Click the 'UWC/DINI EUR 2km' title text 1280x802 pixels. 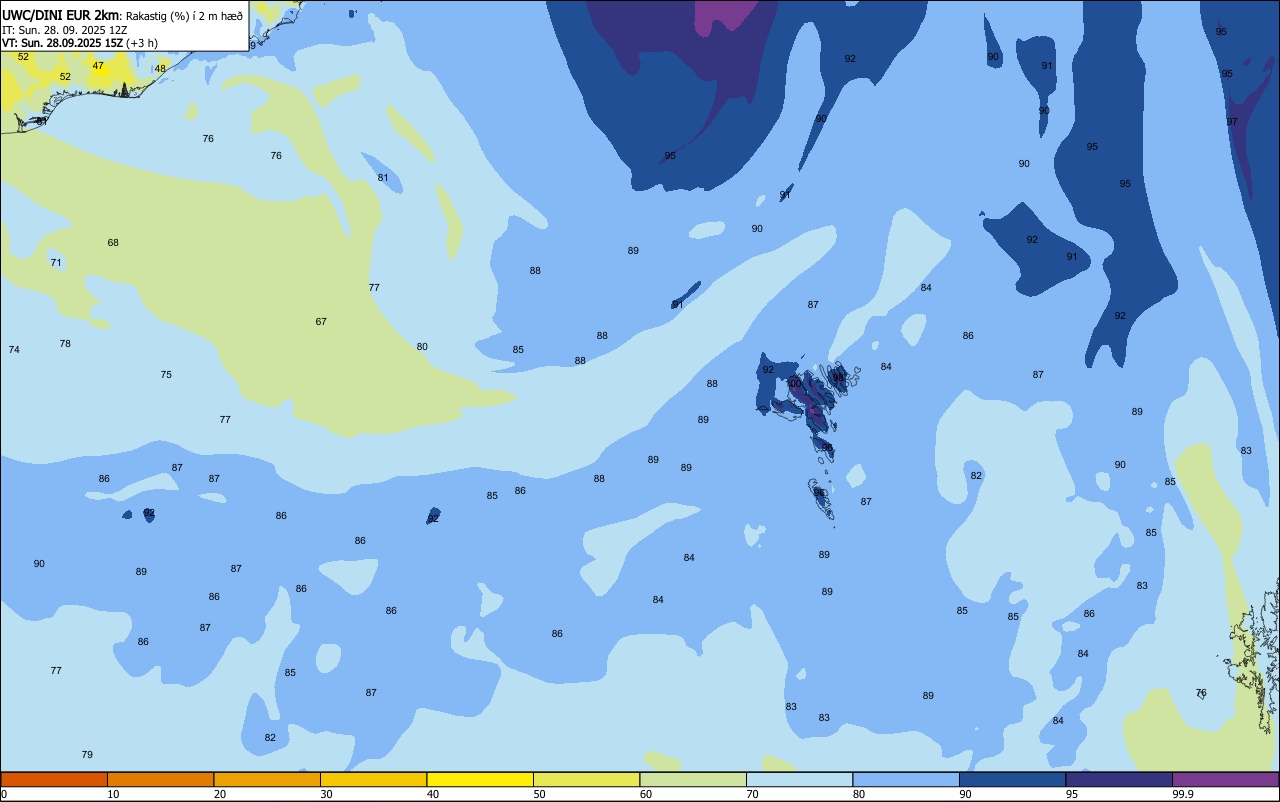point(60,15)
